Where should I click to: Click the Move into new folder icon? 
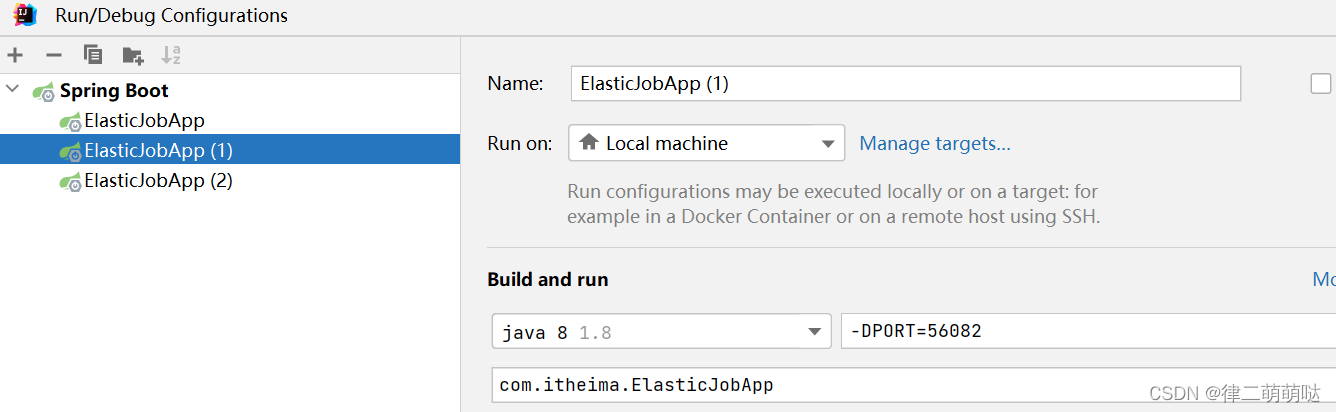(132, 55)
